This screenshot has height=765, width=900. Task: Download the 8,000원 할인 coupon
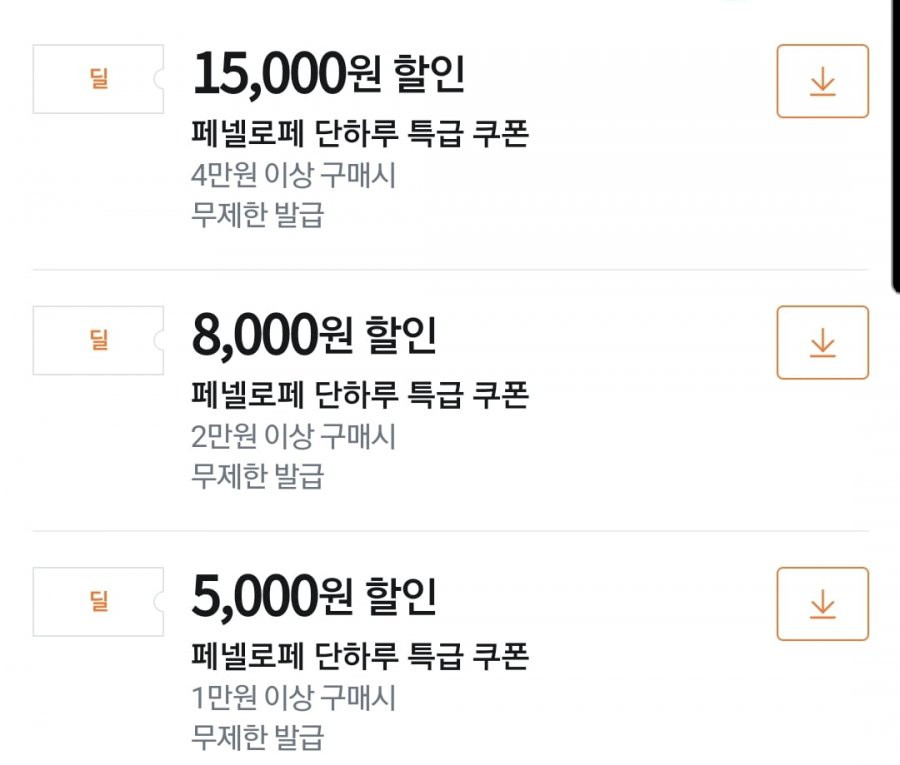point(823,343)
